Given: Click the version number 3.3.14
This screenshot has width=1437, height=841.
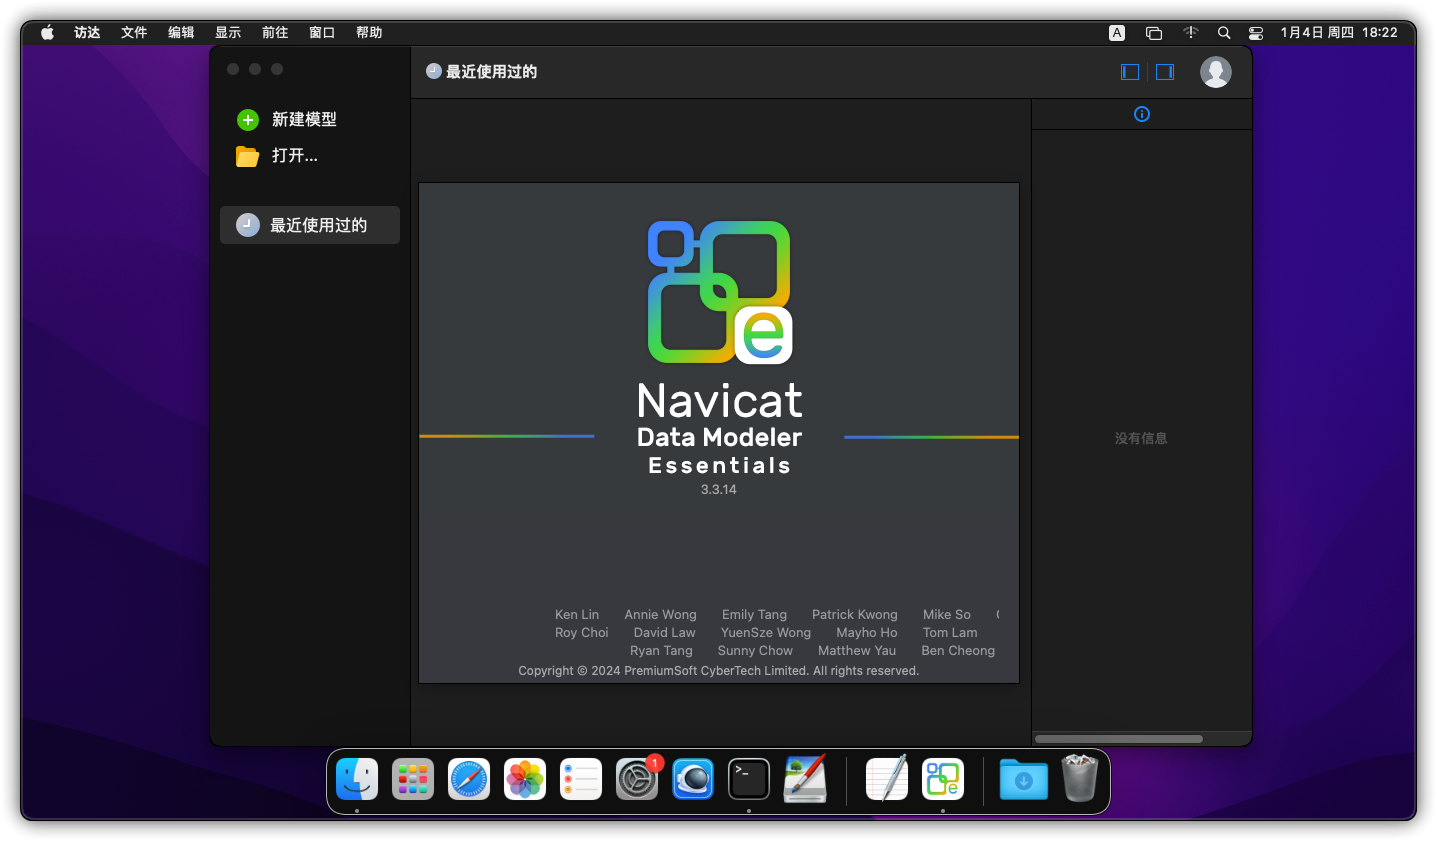Looking at the screenshot, I should click(x=719, y=490).
